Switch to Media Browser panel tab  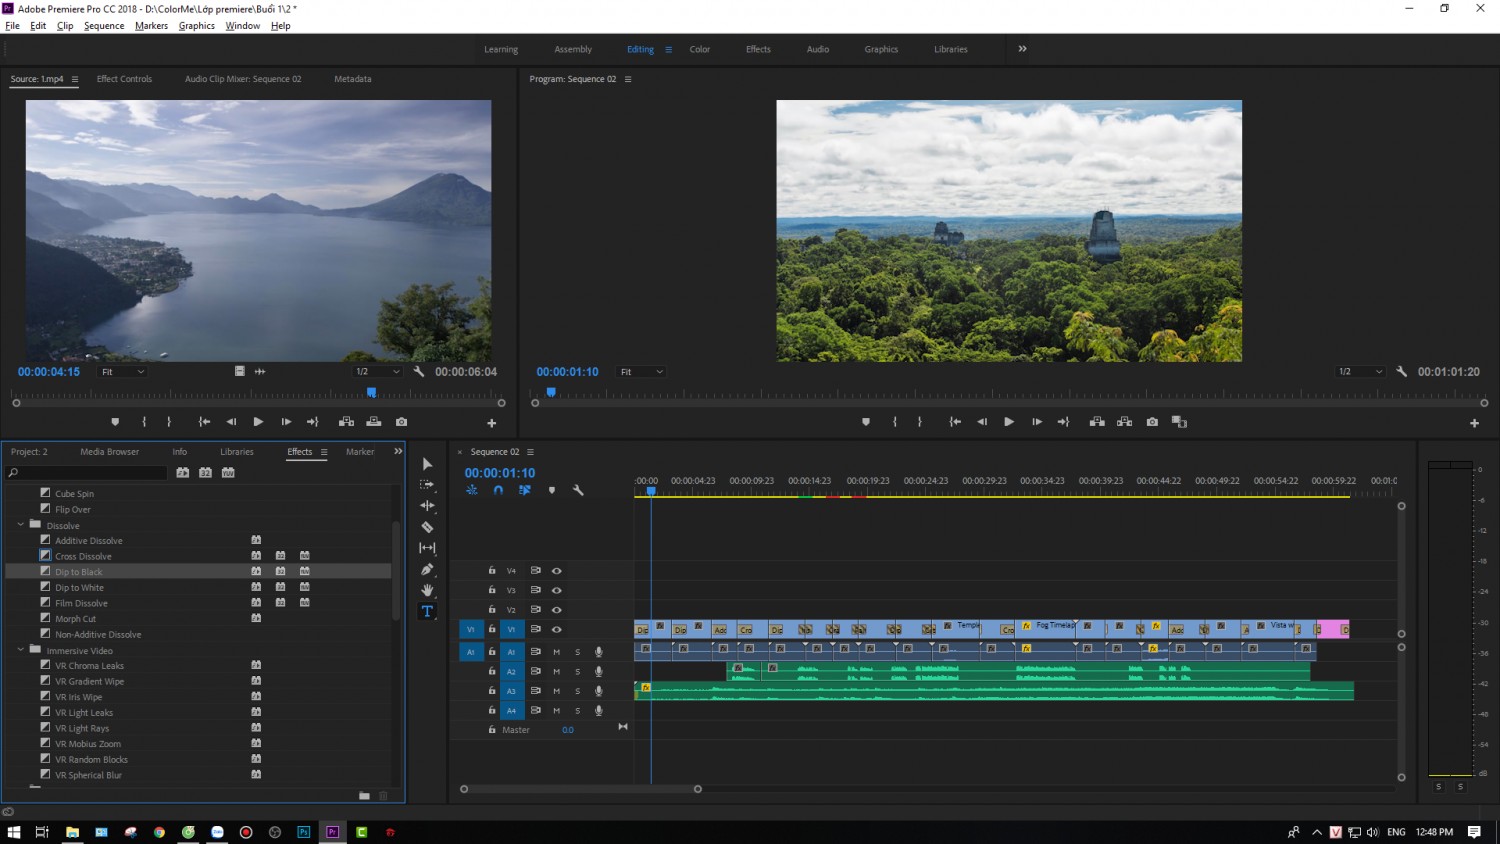tap(110, 452)
